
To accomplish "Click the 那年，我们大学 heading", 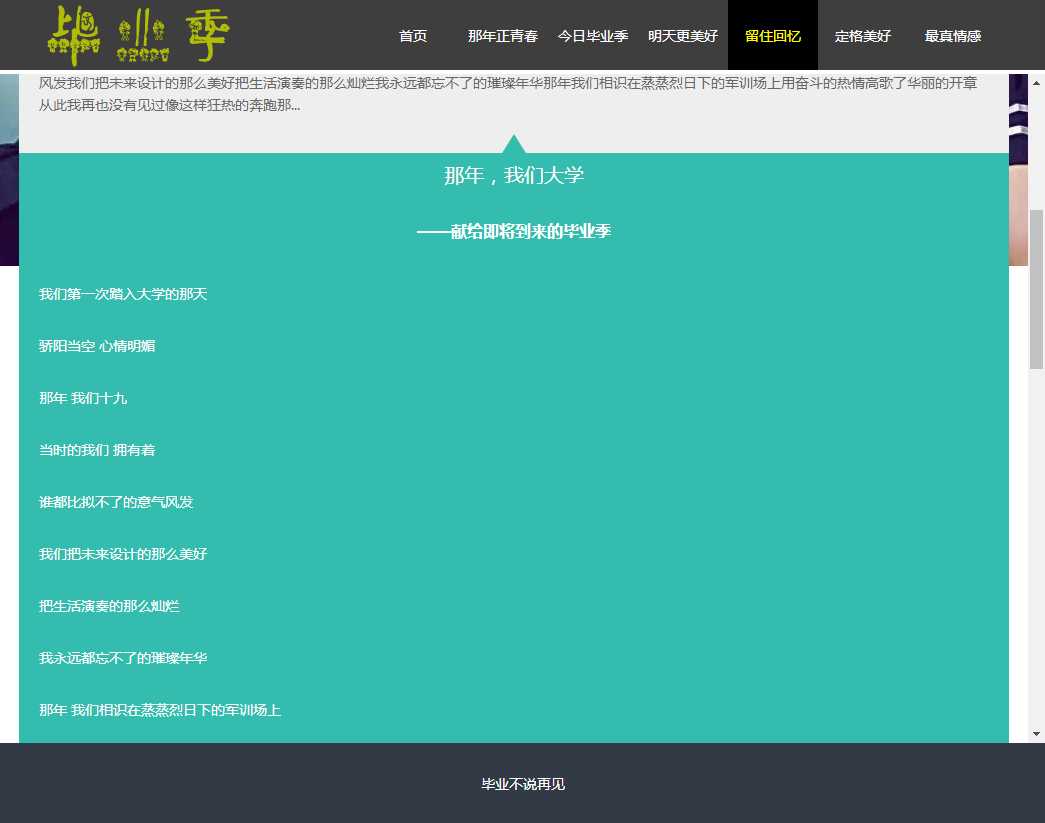I will pos(513,176).
